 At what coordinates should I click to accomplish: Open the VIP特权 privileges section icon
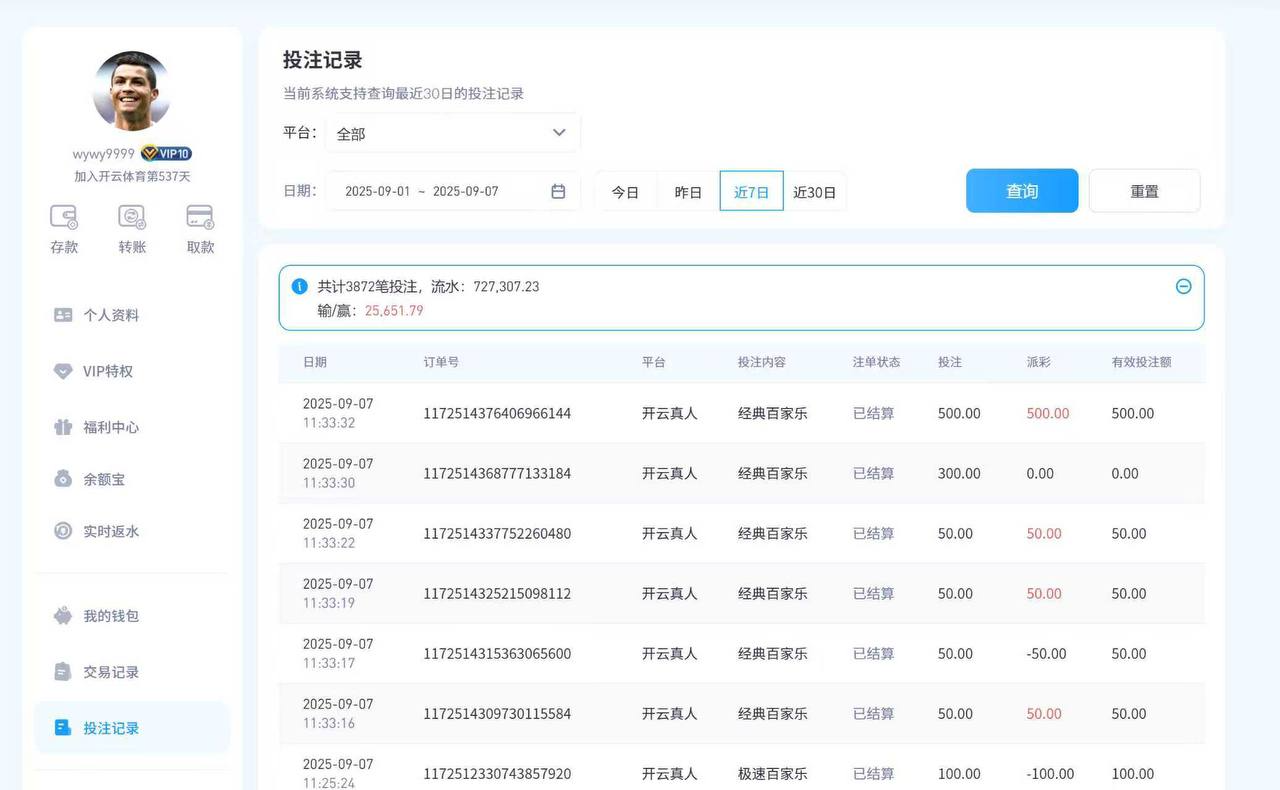pos(65,371)
